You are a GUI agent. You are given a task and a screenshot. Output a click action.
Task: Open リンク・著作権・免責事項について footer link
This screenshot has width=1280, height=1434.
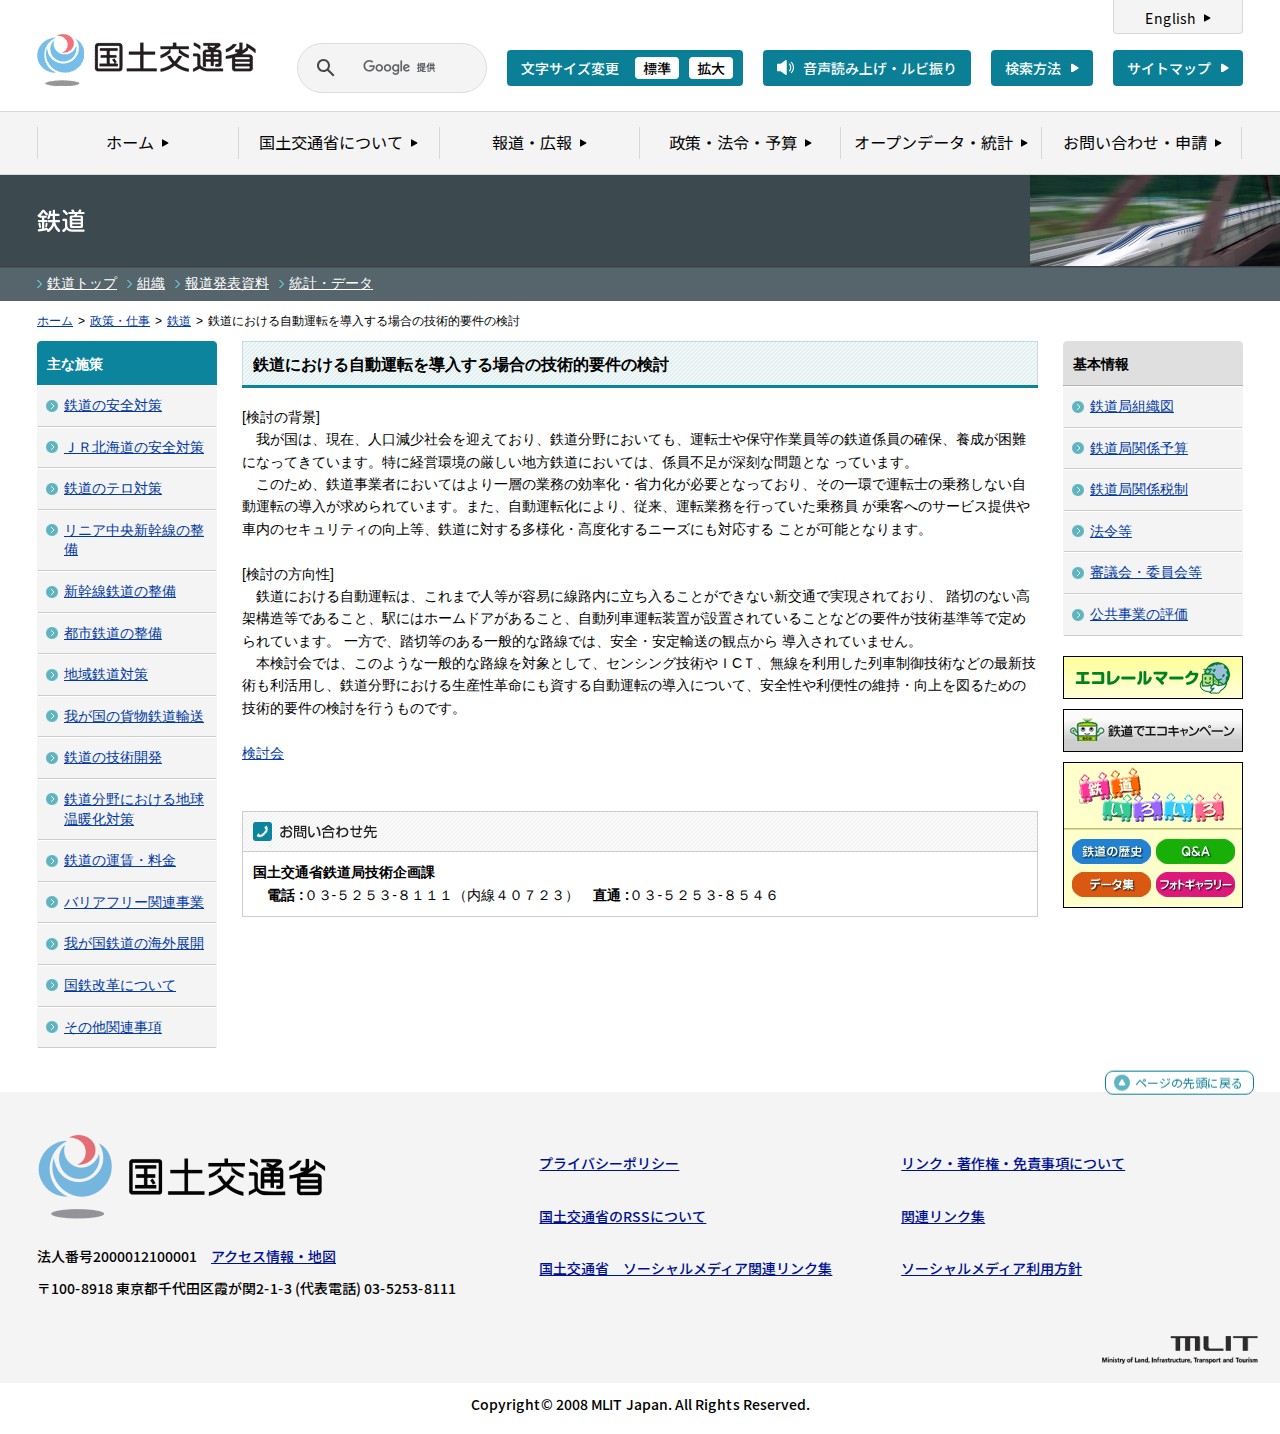(1013, 1164)
